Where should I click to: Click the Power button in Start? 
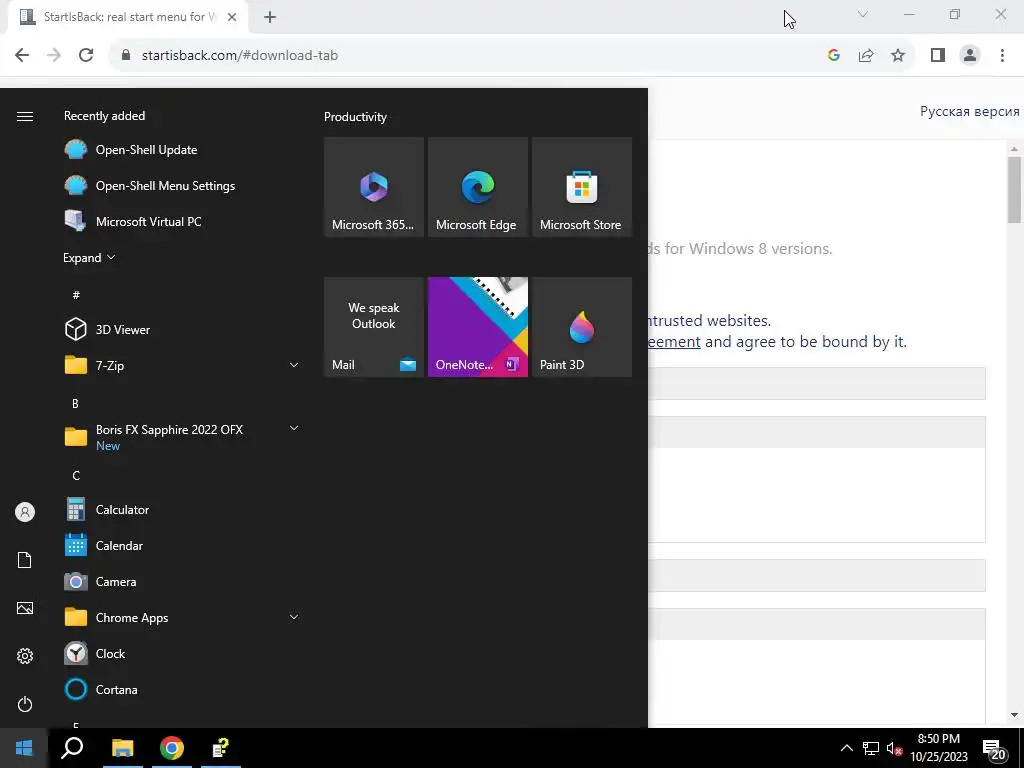click(x=25, y=704)
